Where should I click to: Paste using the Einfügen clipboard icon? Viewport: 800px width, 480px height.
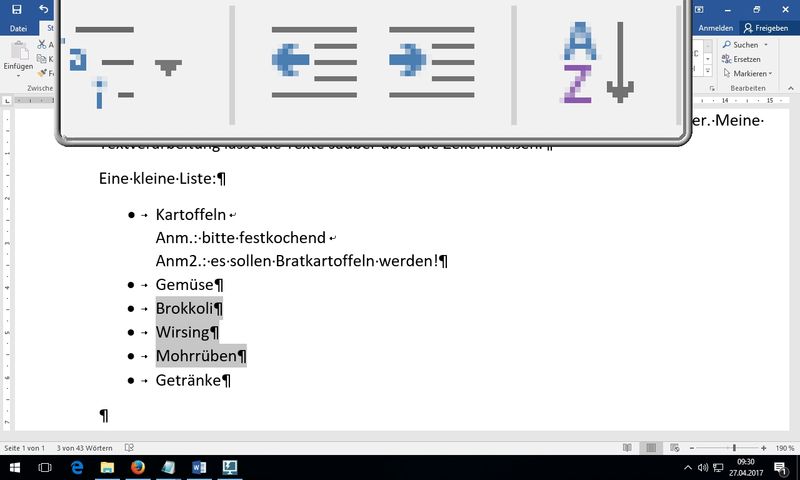(x=18, y=51)
